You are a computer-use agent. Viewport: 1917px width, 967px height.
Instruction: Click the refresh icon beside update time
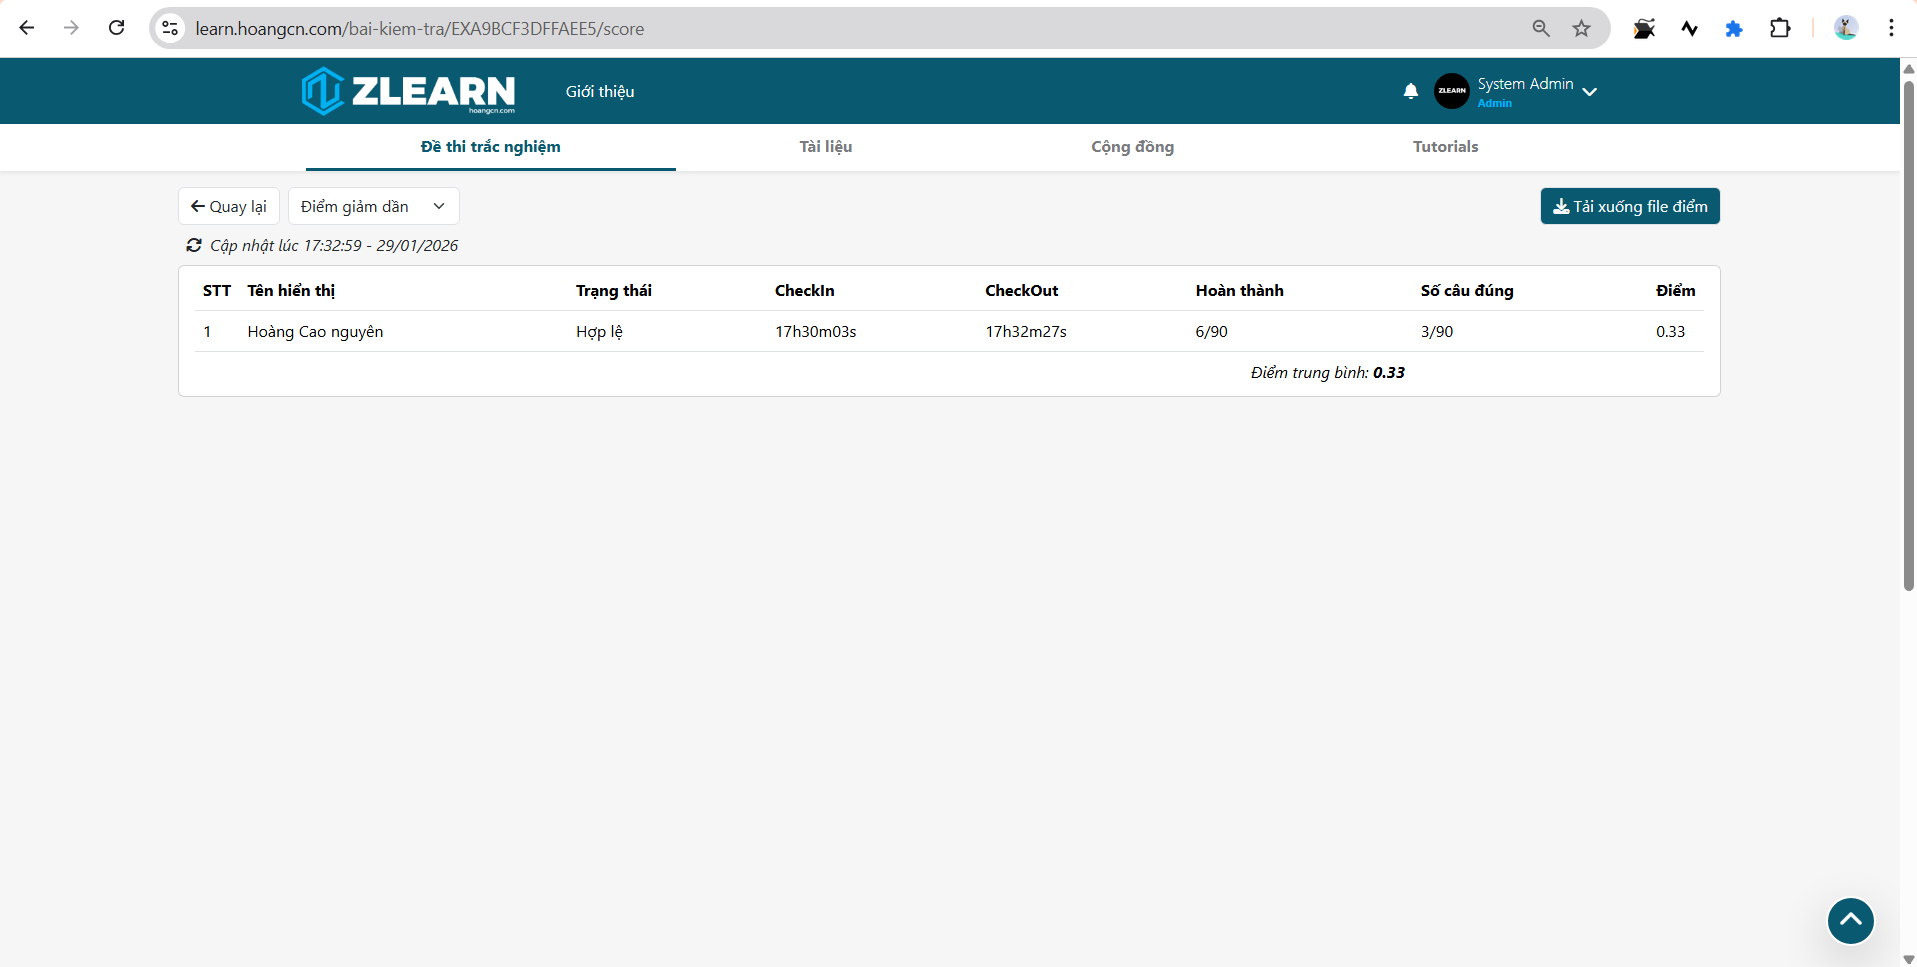pos(194,245)
